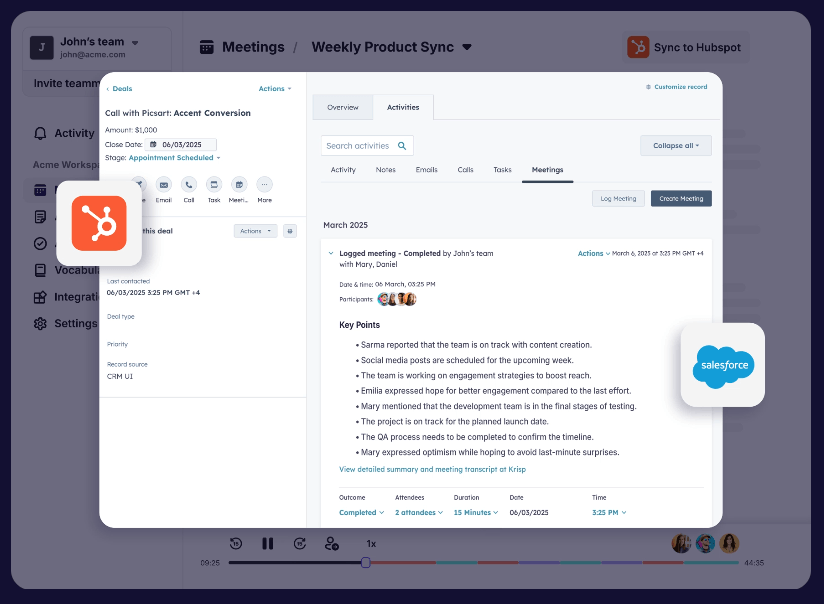Skip forward 15 seconds in the player
Screen dimensions: 824x604
[x=300, y=544]
